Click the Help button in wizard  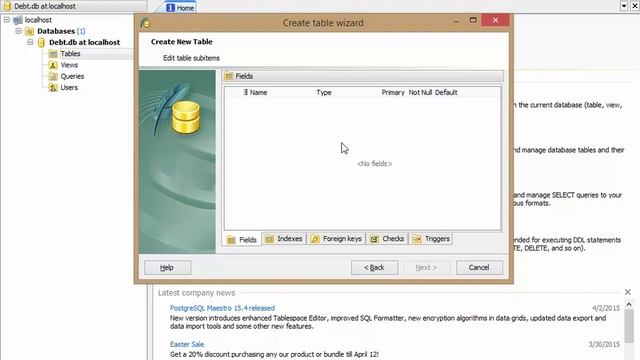coord(167,268)
